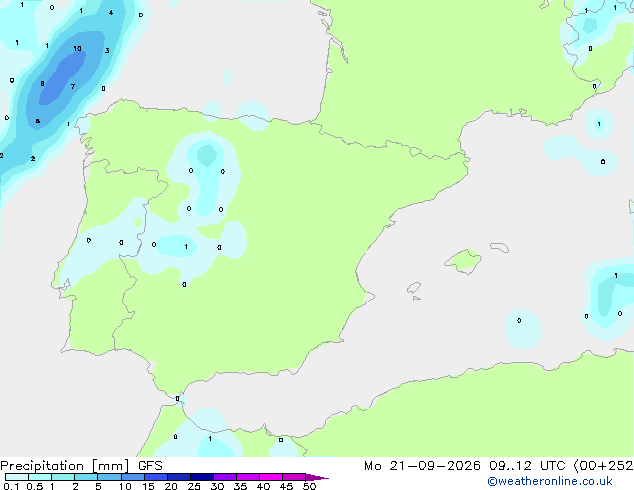Pick the 10 to 15 mm legend swatch
Viewport: 634px width, 490px height.
click(132, 477)
